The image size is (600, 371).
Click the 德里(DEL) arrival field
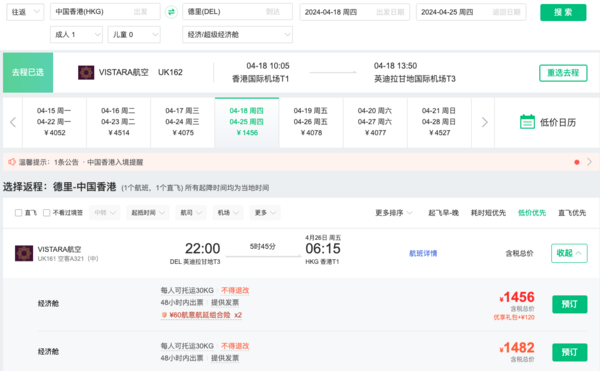point(238,12)
